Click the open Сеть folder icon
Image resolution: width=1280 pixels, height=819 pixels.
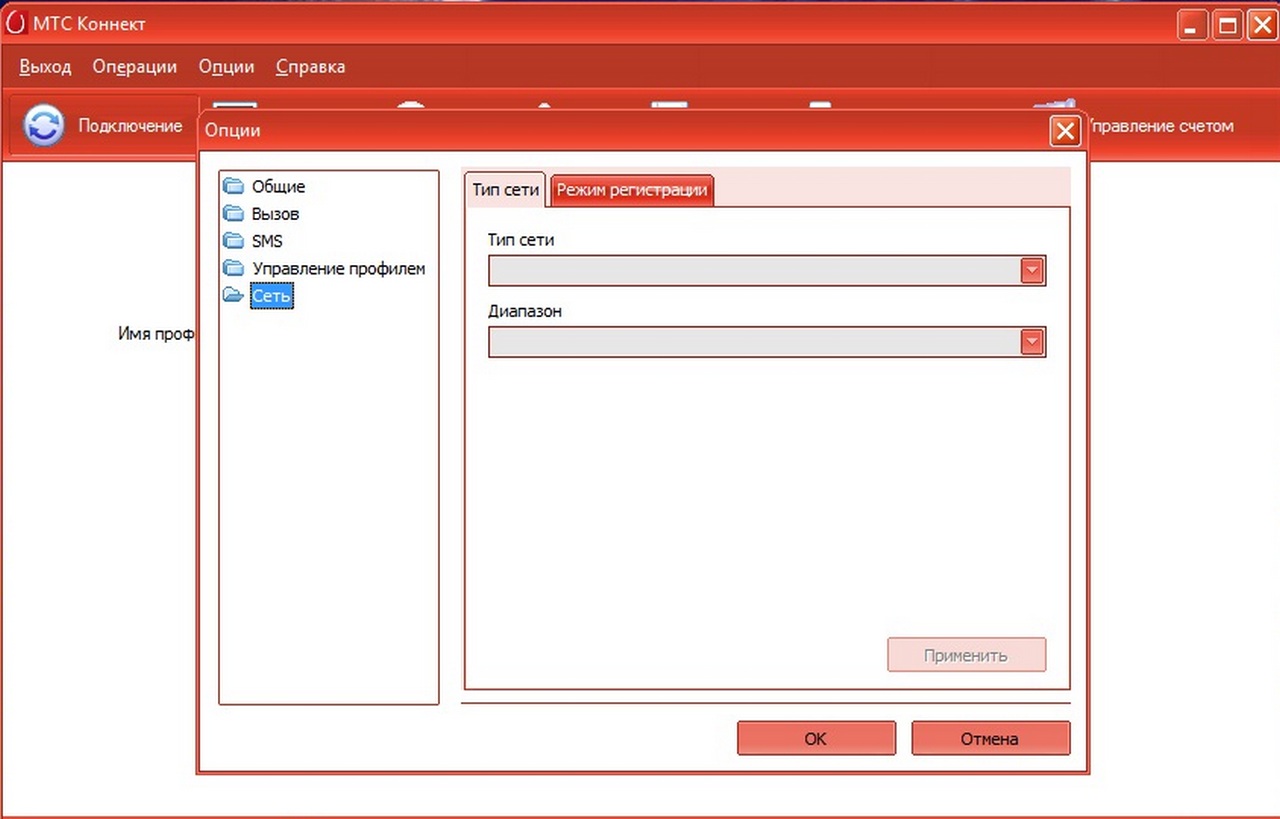(233, 295)
